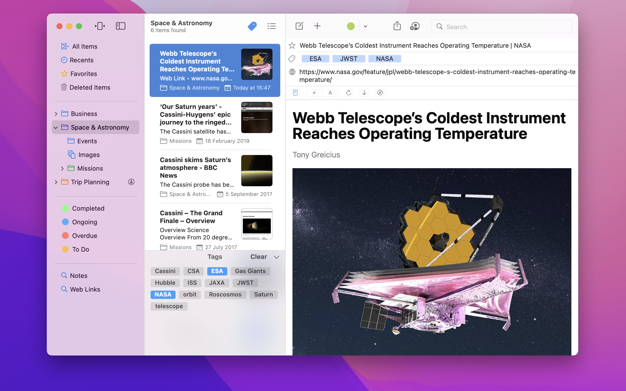626x391 pixels.
Task: Open the label color dropdown arrow
Action: (365, 26)
